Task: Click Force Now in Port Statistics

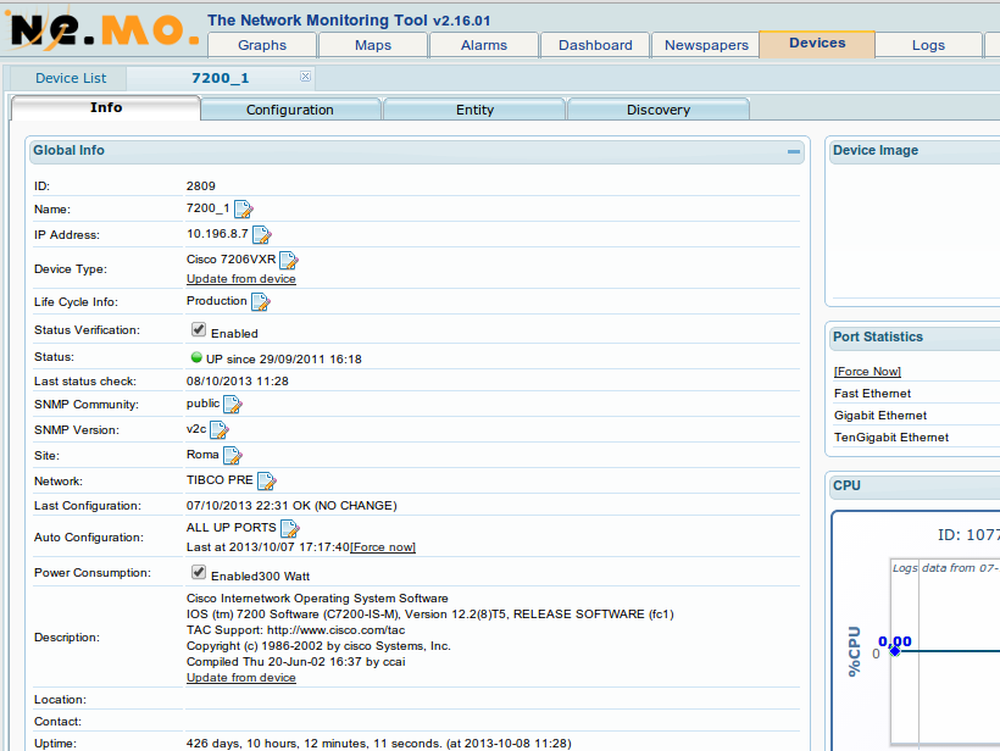Action: tap(867, 371)
